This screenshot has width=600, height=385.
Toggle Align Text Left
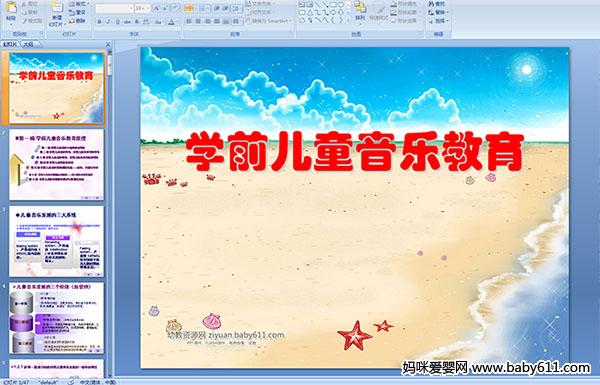[189, 21]
